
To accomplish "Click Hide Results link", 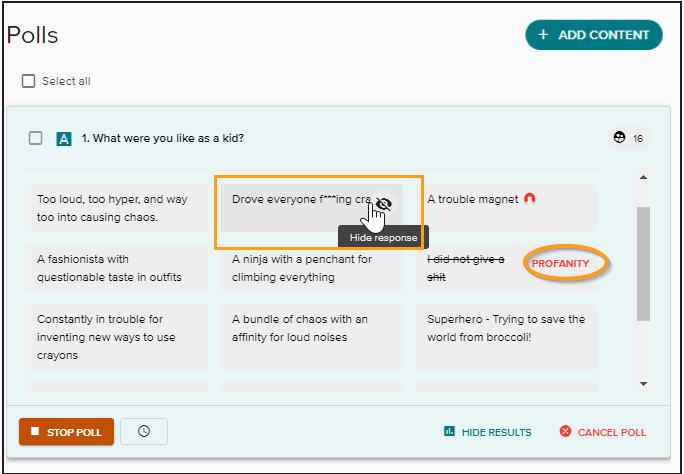I will (487, 432).
